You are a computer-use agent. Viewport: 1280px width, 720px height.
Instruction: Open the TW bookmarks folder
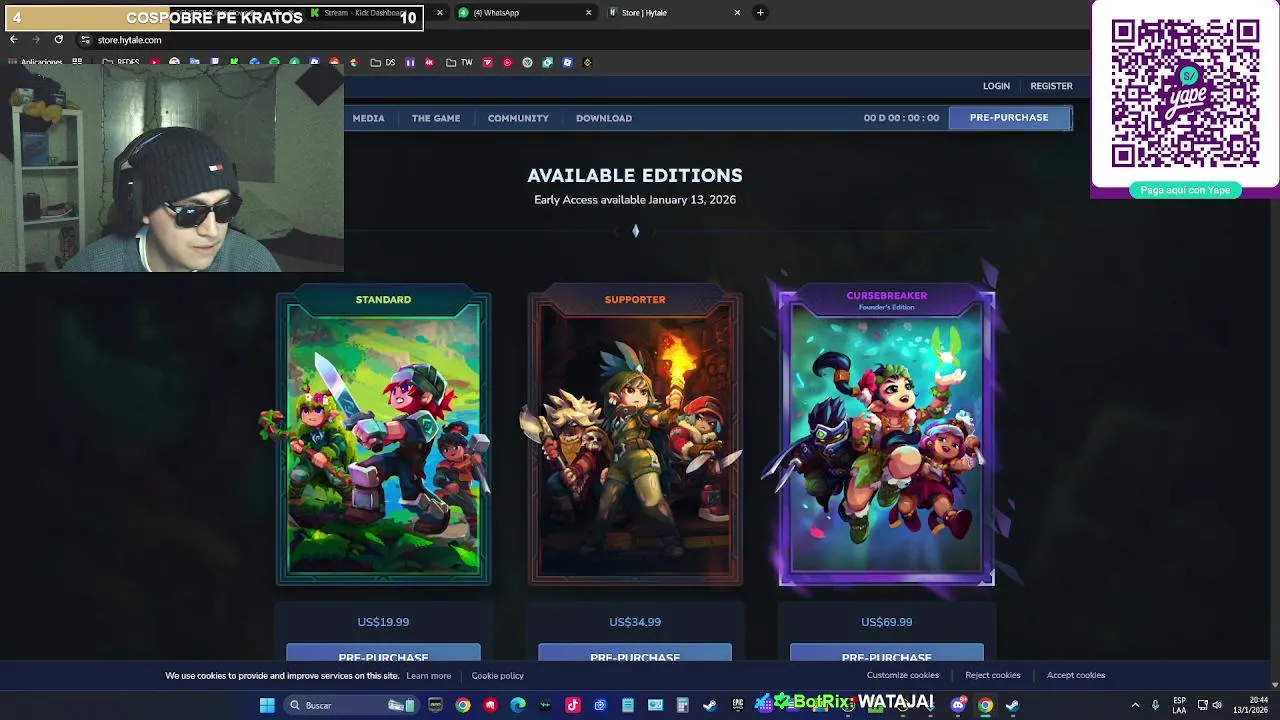[x=459, y=62]
